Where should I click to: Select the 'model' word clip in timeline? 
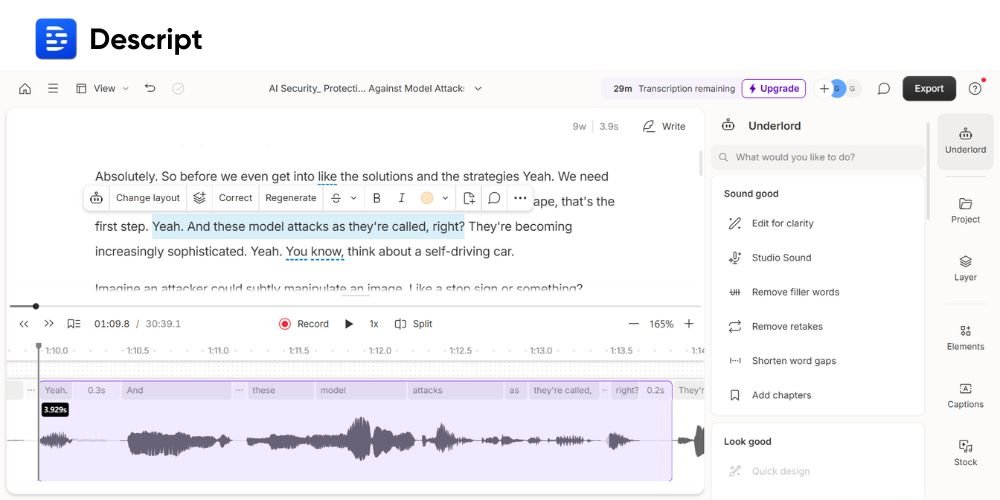(x=360, y=390)
